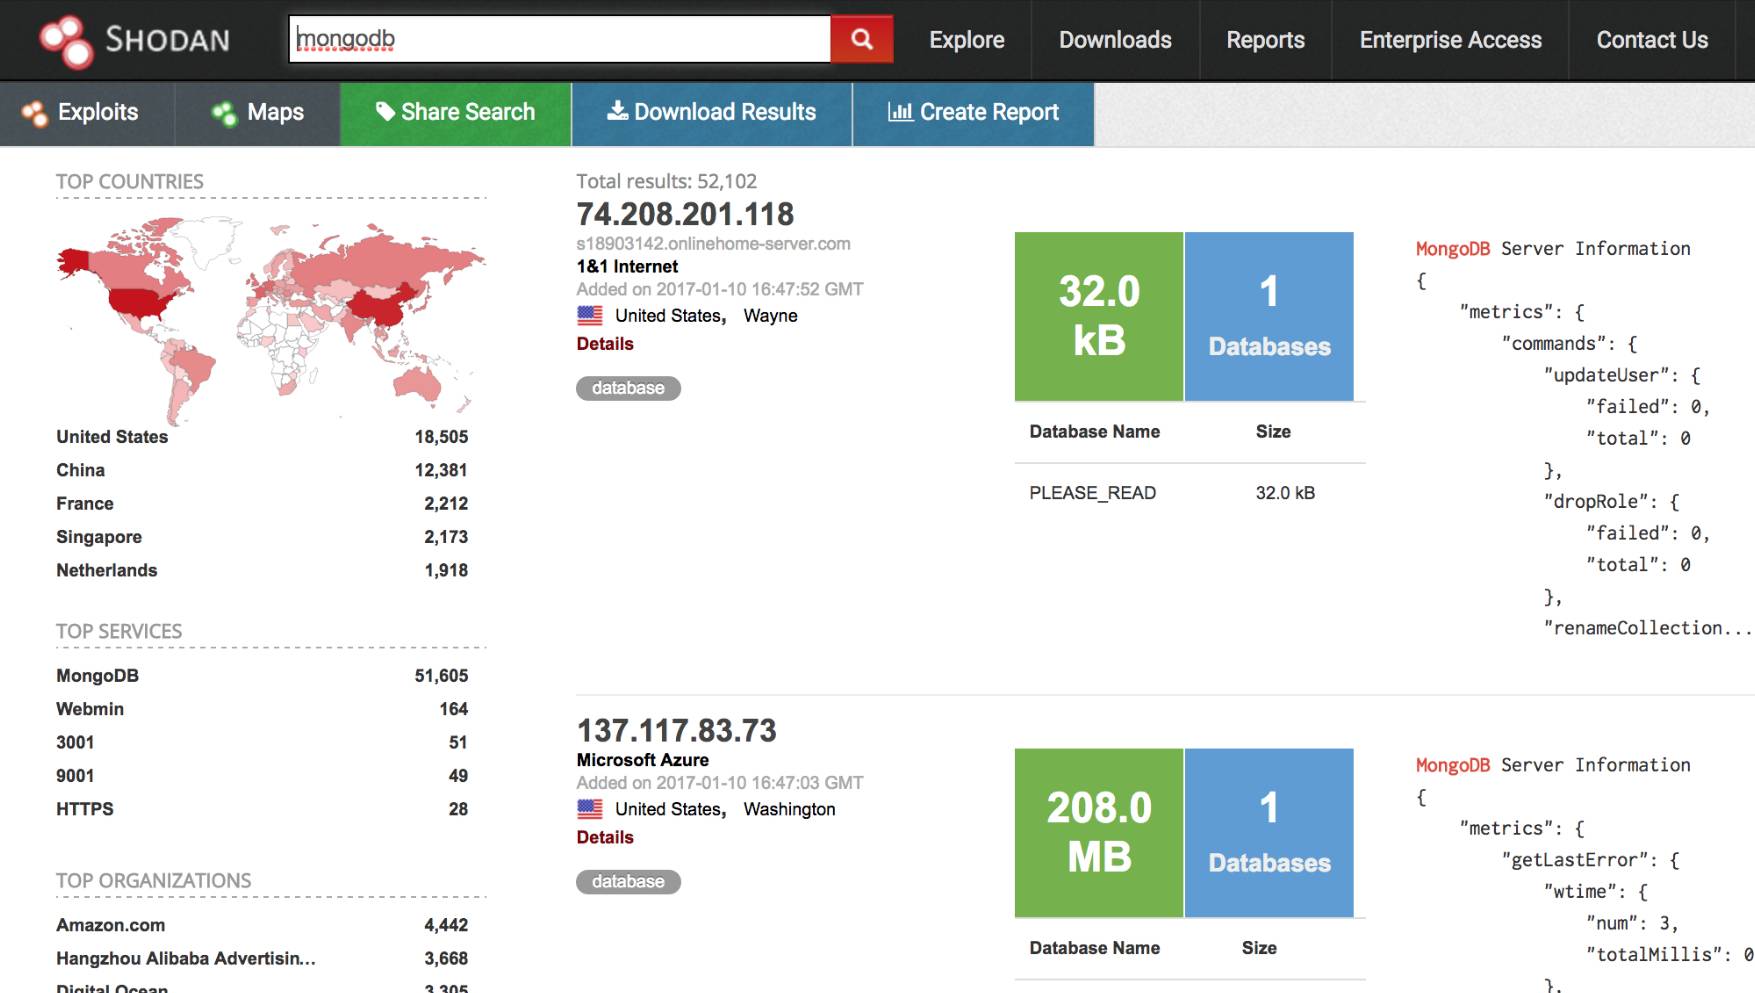The width and height of the screenshot is (1755, 993).
Task: Click the tag icon on Share Search
Action: click(x=385, y=111)
